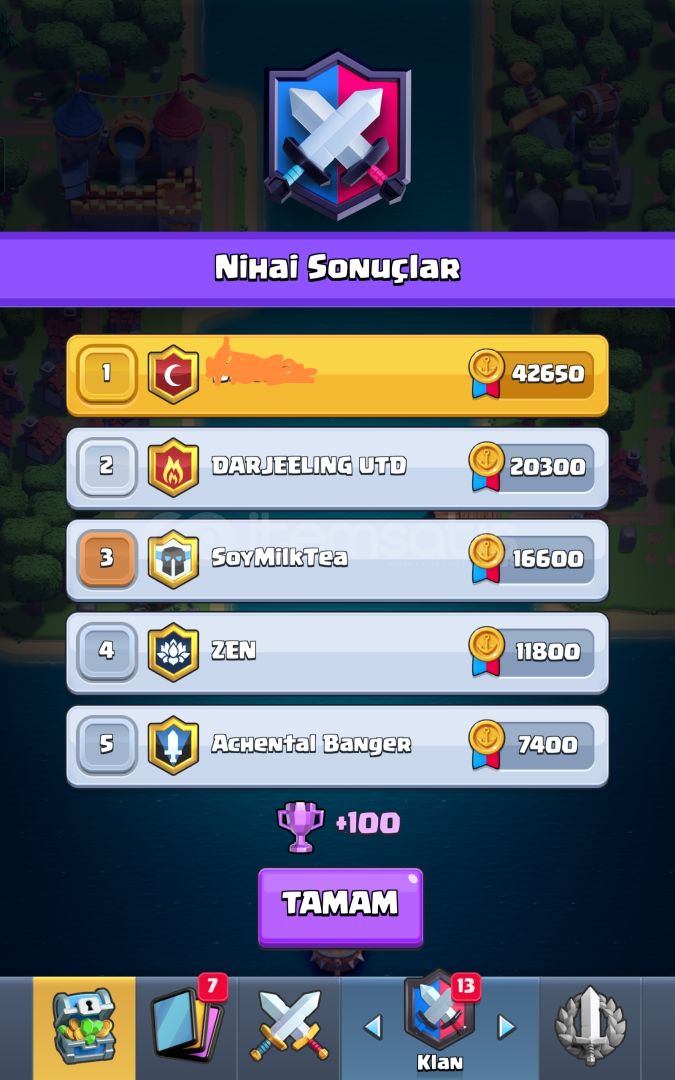
Task: Click the right arrow beside Klan
Action: (x=507, y=1027)
